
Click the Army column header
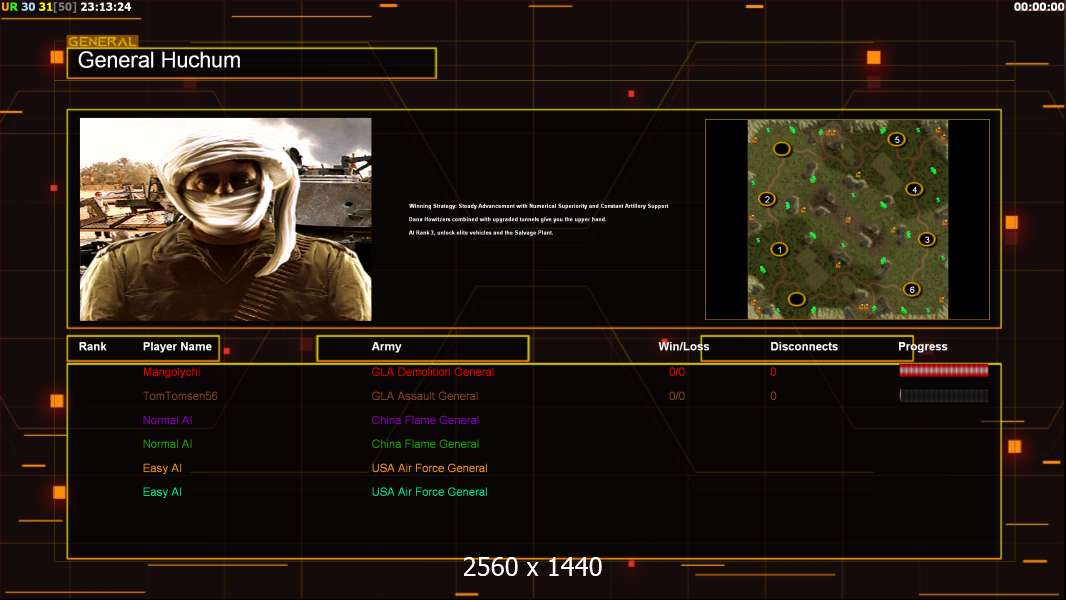coord(386,347)
